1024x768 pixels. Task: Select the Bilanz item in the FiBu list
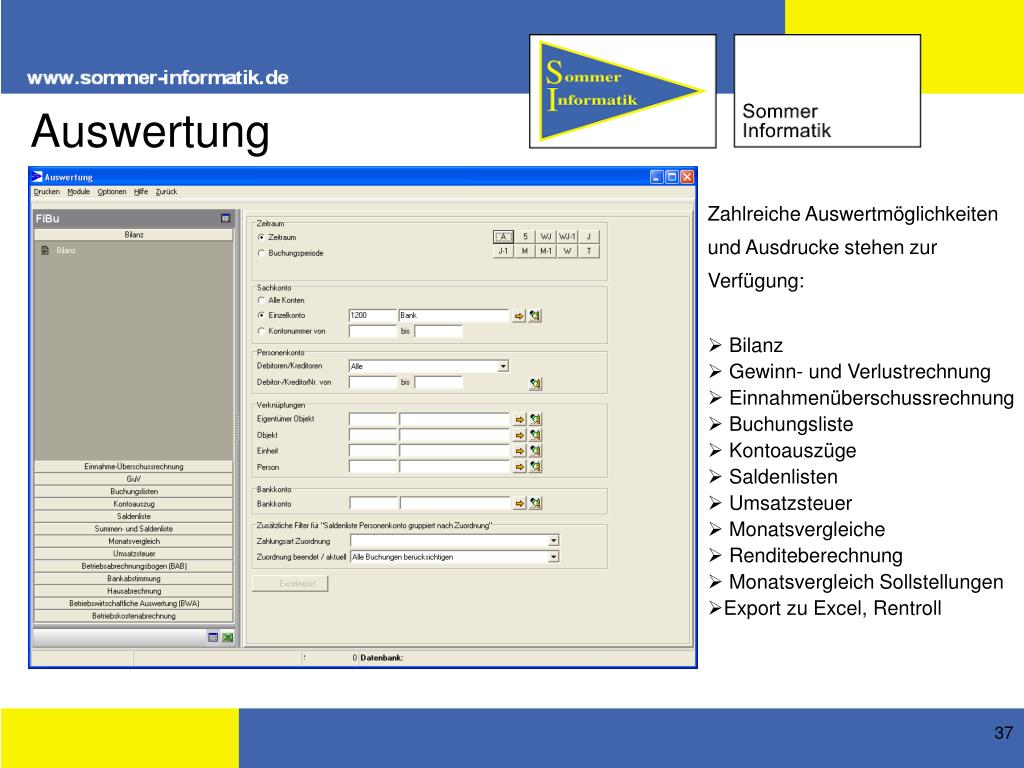pos(65,250)
